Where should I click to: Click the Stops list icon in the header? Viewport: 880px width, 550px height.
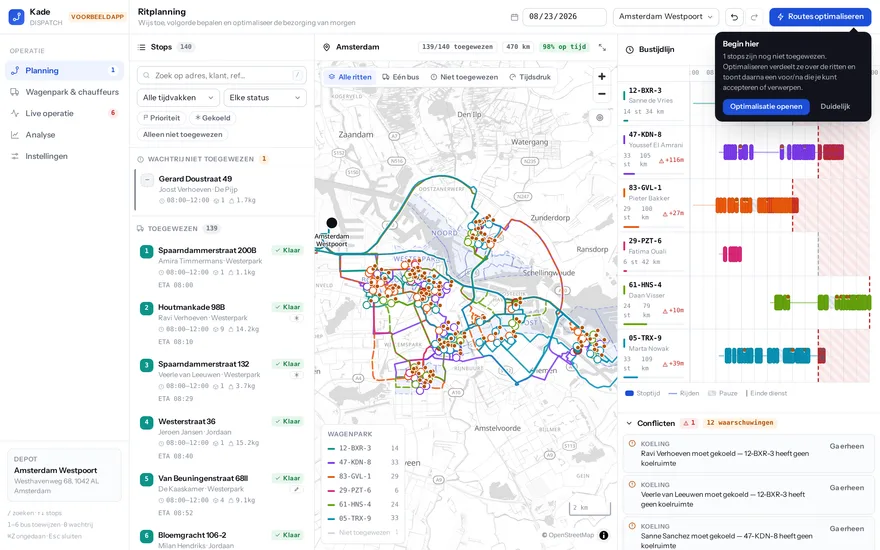pos(141,47)
